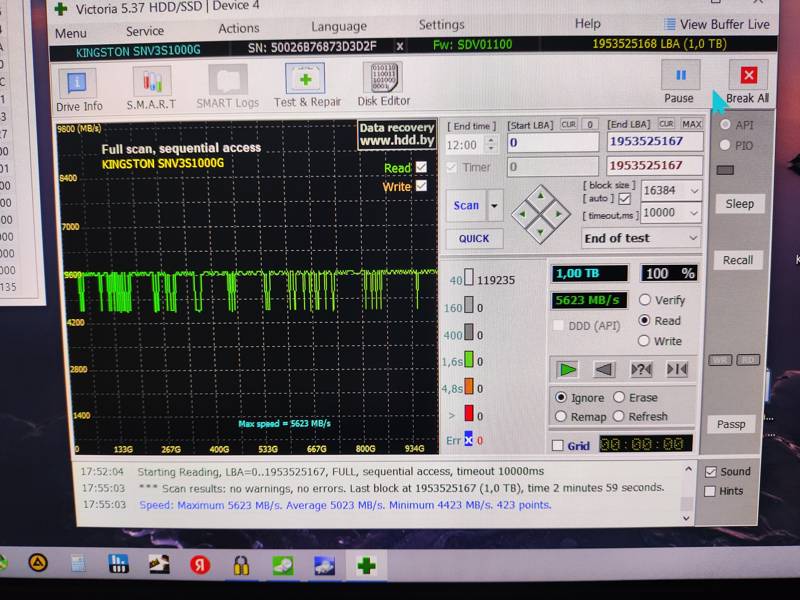Switch to Test & Repair view

[306, 87]
